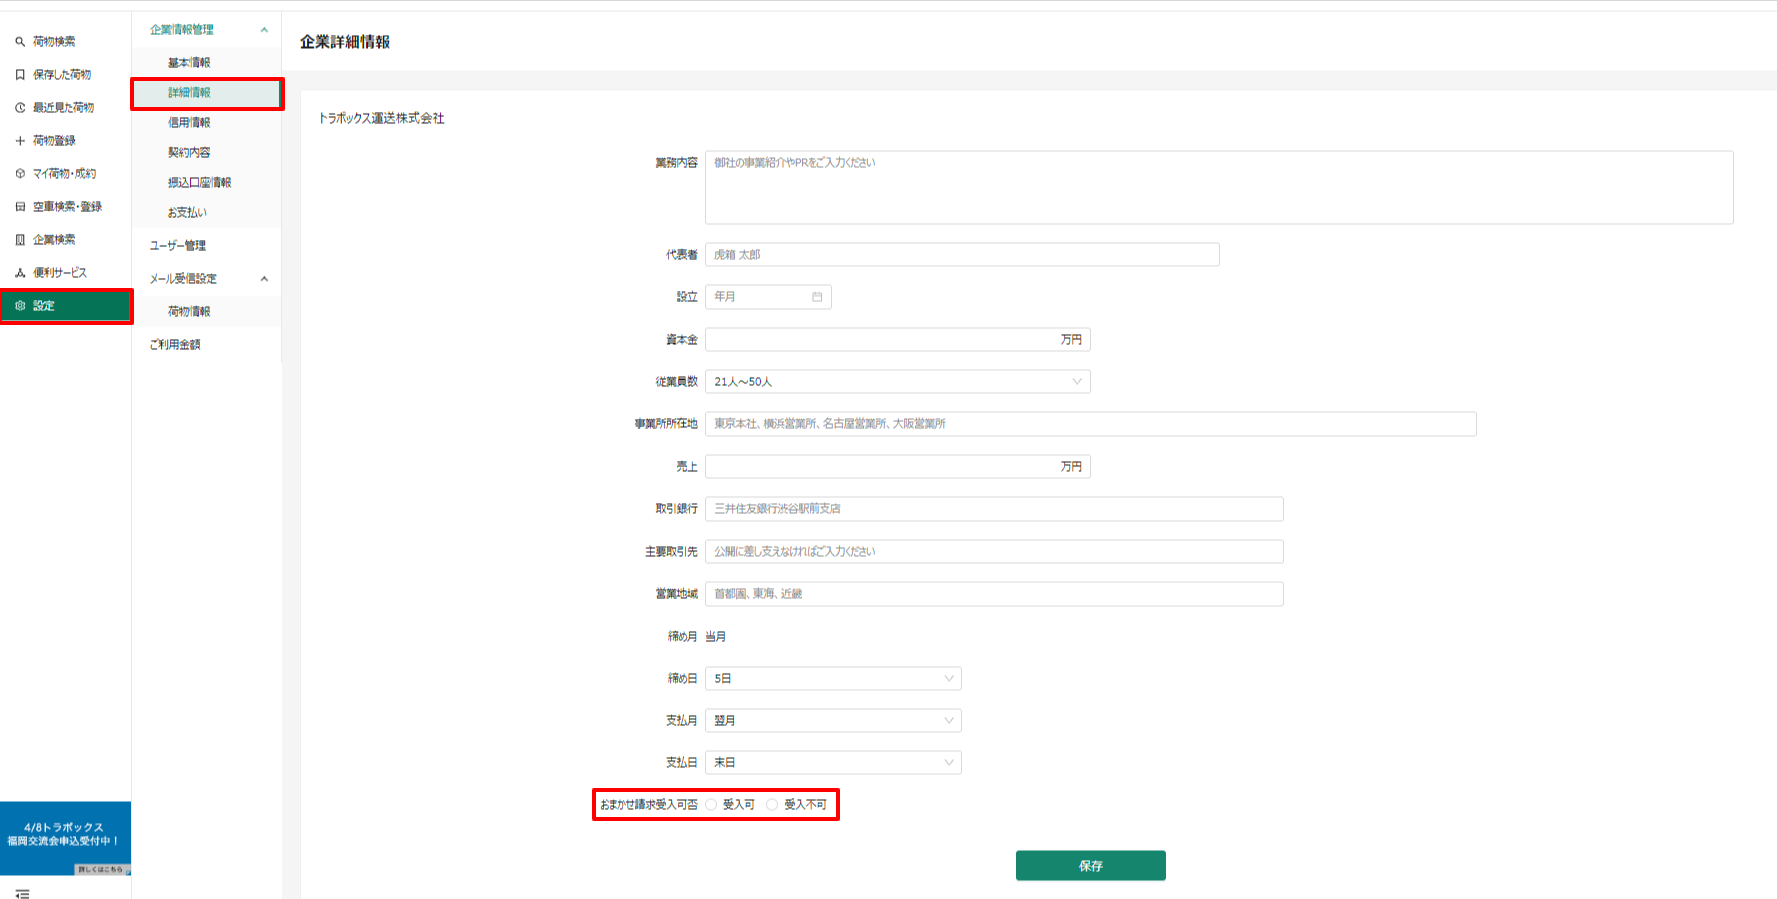
Task: Go to 荷物登録 in the left menu
Action: click(54, 141)
